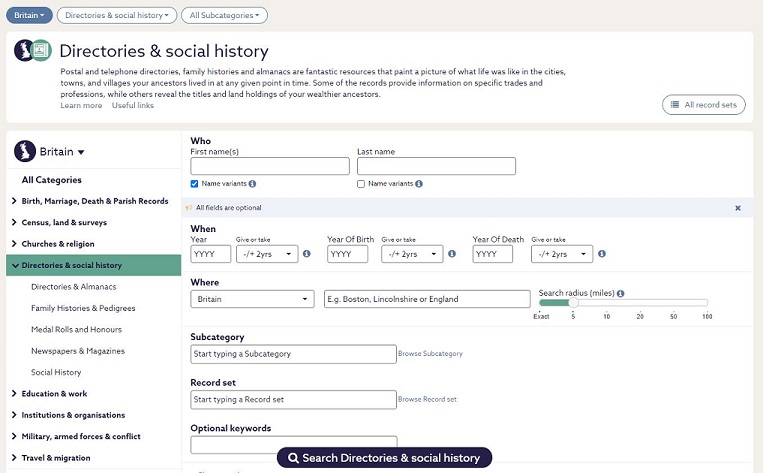
Task: Click info icon next to Year Of Death range
Action: [x=602, y=254]
